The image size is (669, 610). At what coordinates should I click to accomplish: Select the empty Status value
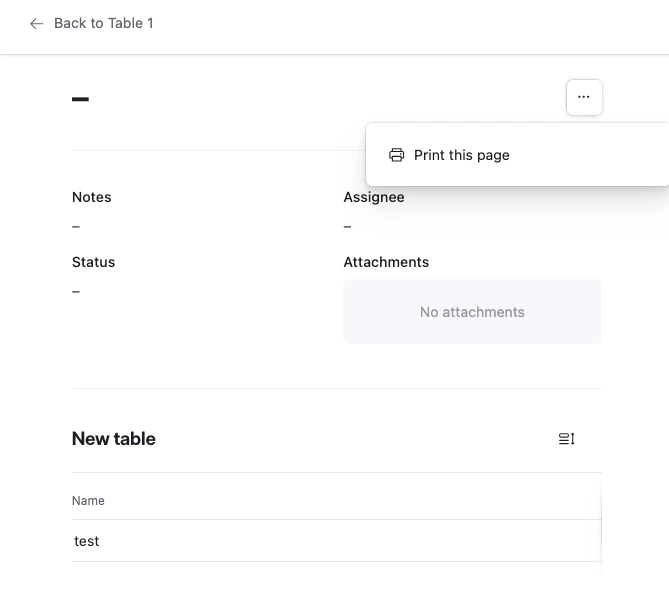[x=76, y=292]
